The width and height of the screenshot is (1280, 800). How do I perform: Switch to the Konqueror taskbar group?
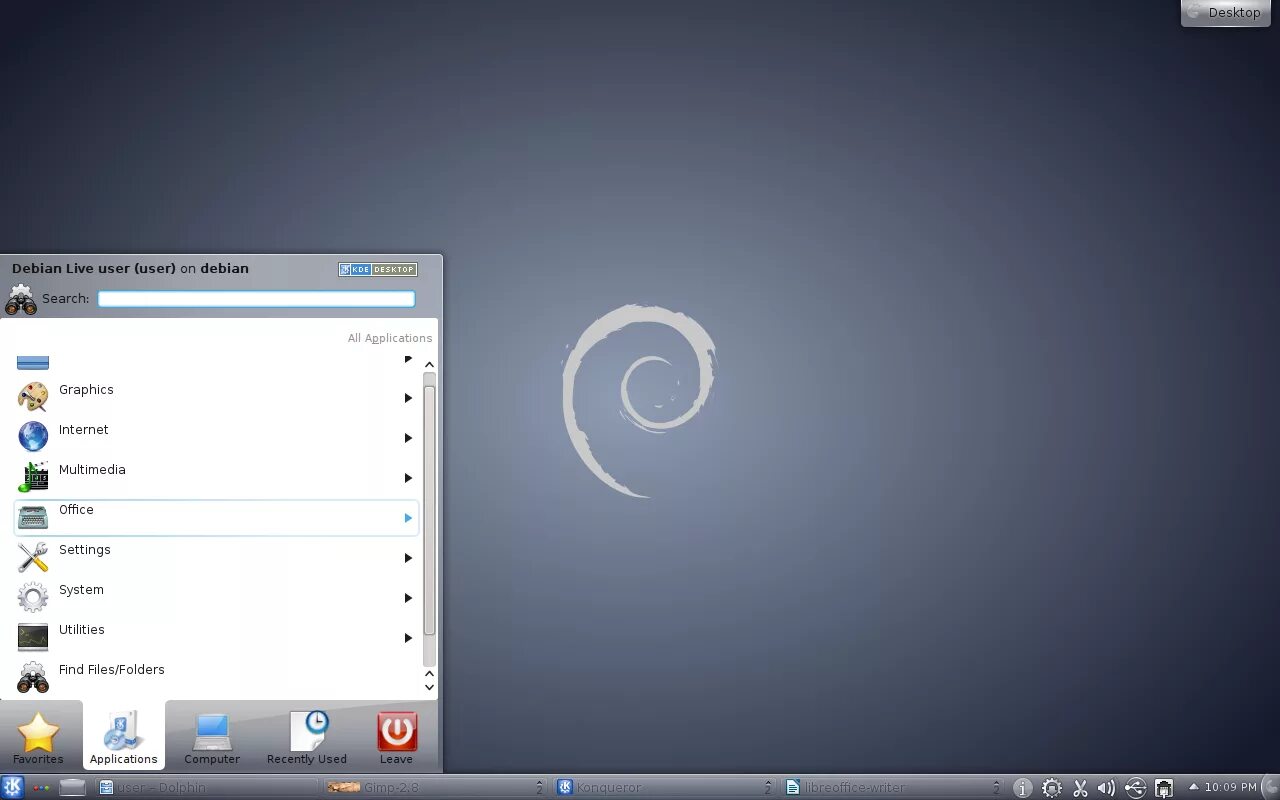click(x=665, y=787)
